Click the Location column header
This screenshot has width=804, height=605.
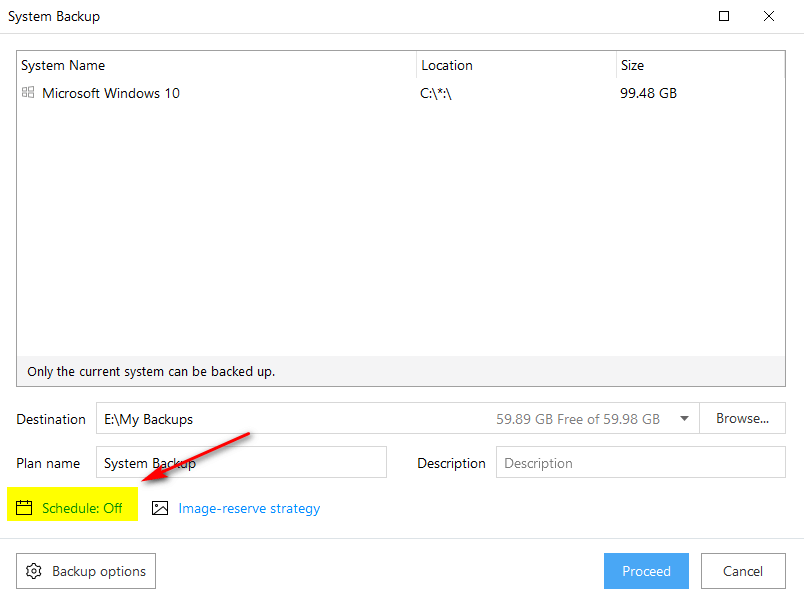click(x=447, y=65)
